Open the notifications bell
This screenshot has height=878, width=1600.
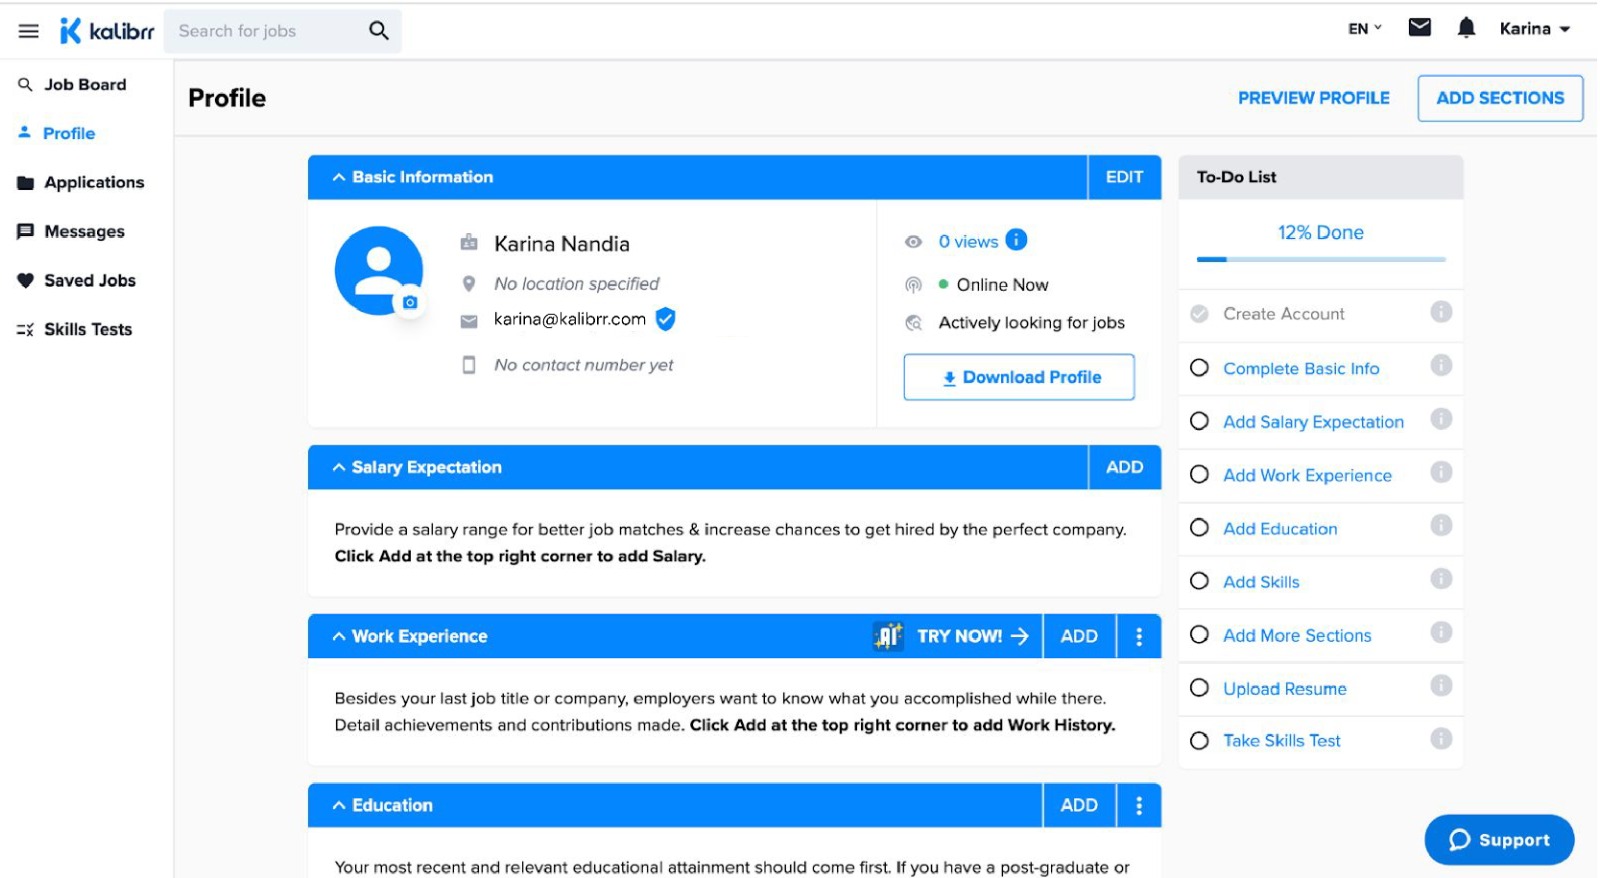[1466, 28]
